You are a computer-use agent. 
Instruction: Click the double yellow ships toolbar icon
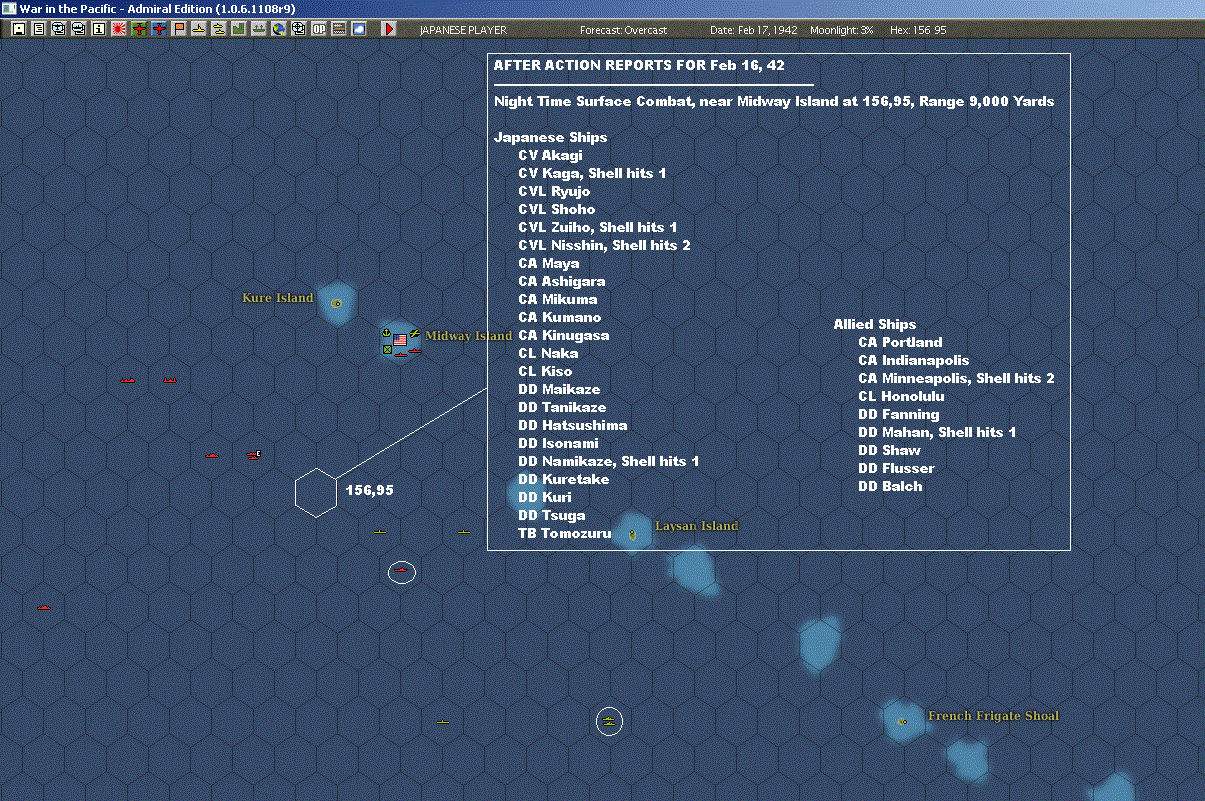[218, 29]
